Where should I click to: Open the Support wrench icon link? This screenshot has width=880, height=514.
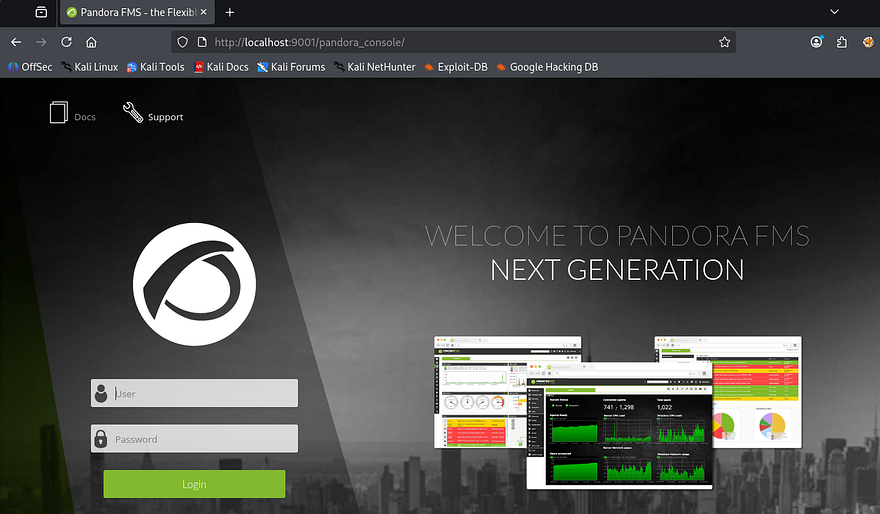(x=133, y=113)
